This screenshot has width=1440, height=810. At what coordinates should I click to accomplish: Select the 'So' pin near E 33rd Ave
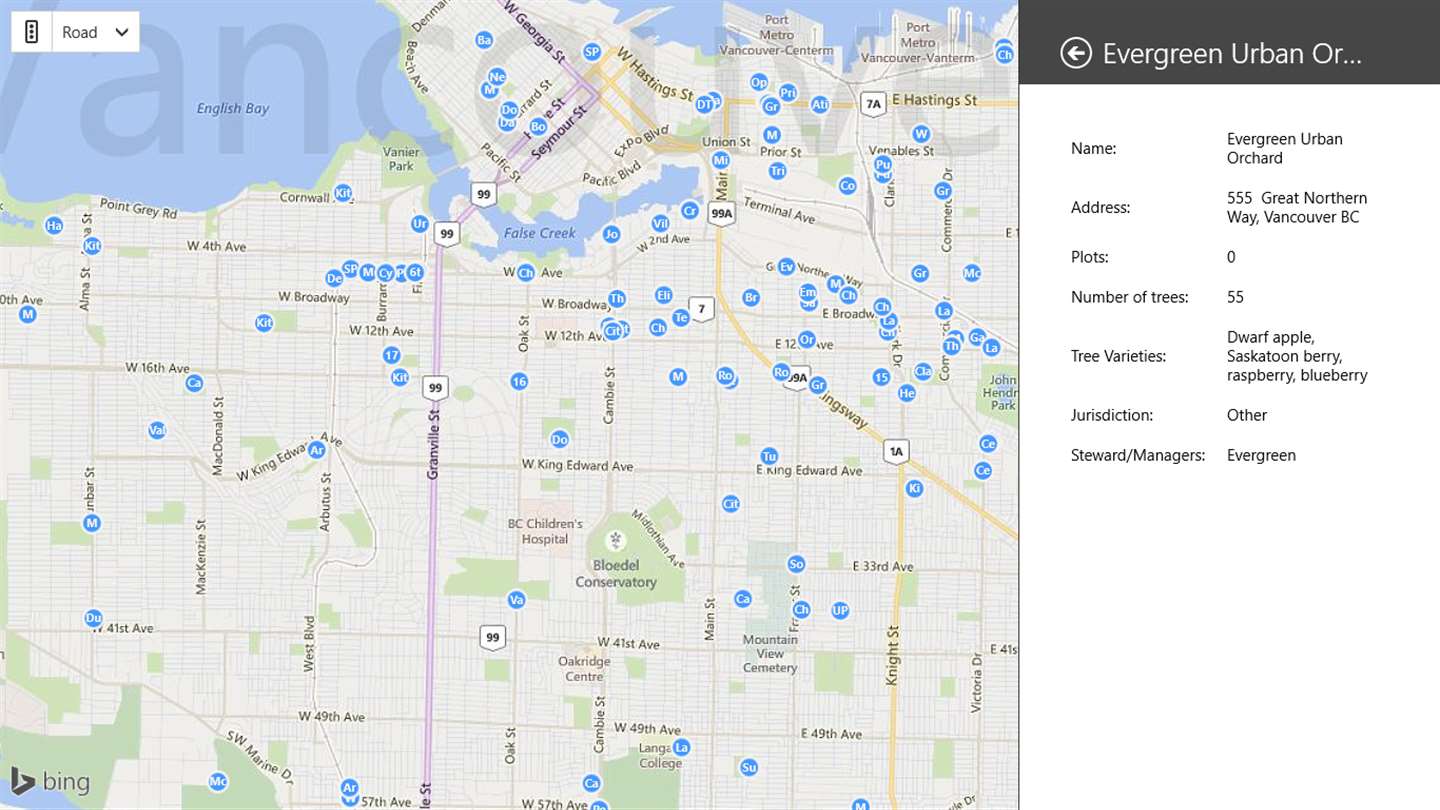coord(796,564)
